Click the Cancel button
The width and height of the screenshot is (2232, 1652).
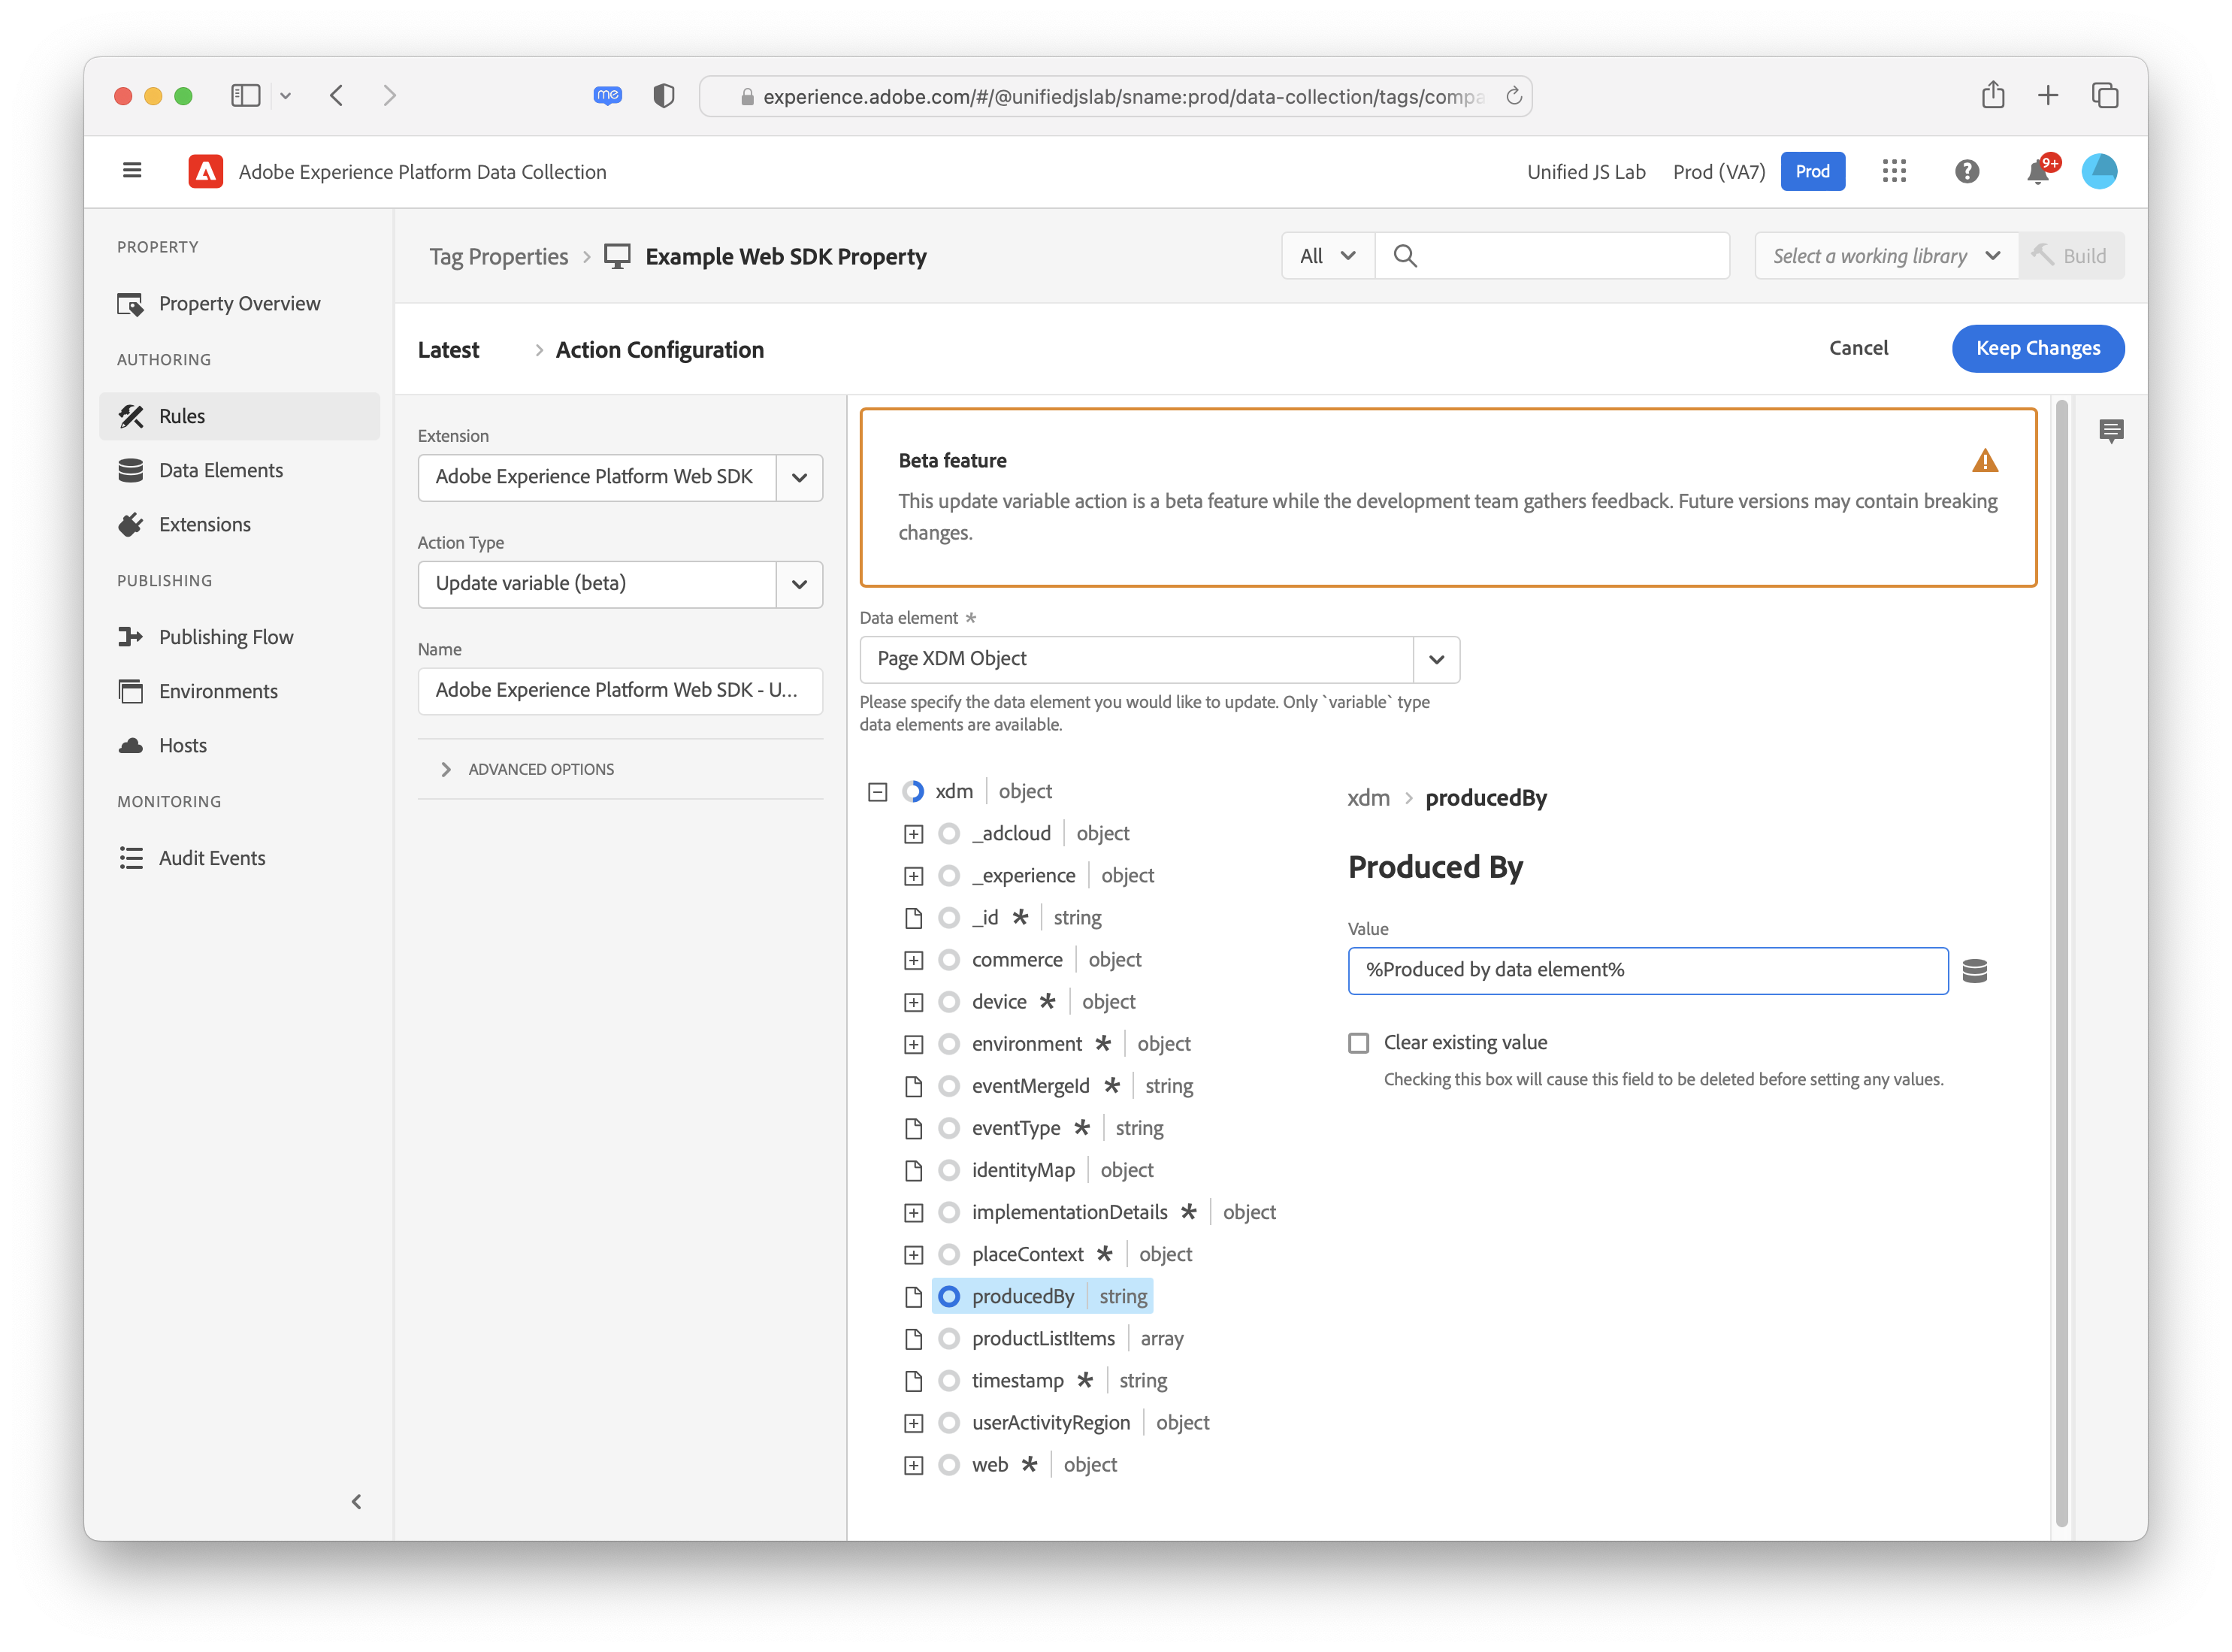tap(1858, 348)
